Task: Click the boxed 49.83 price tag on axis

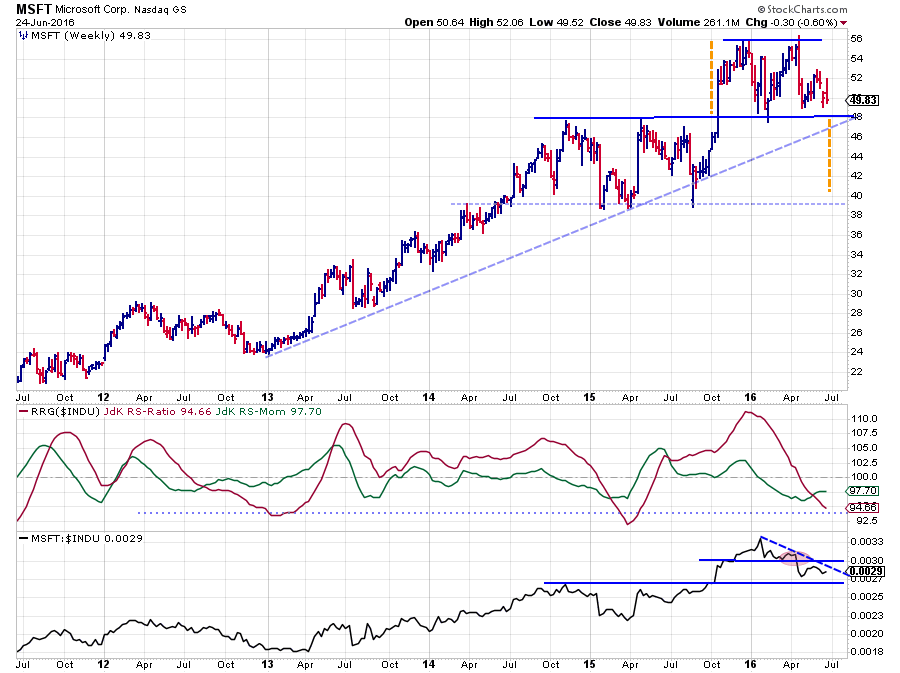Action: tap(863, 100)
